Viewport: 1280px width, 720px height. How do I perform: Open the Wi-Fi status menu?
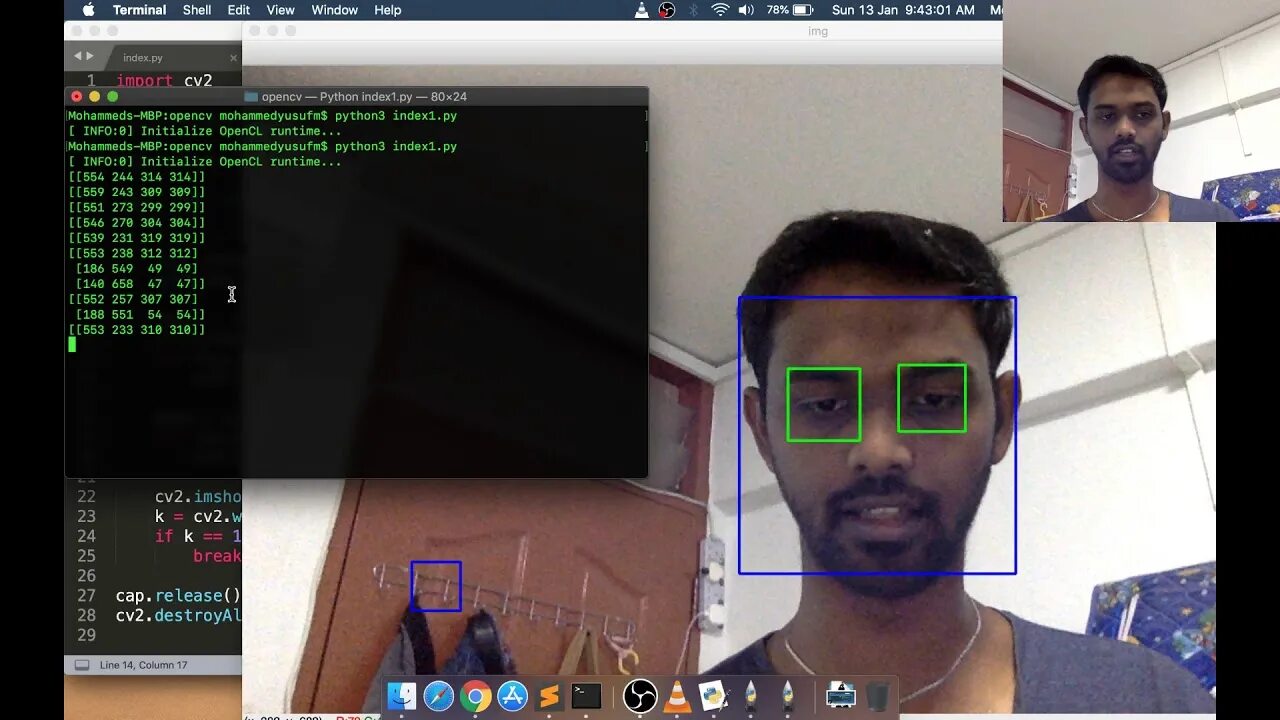(720, 10)
